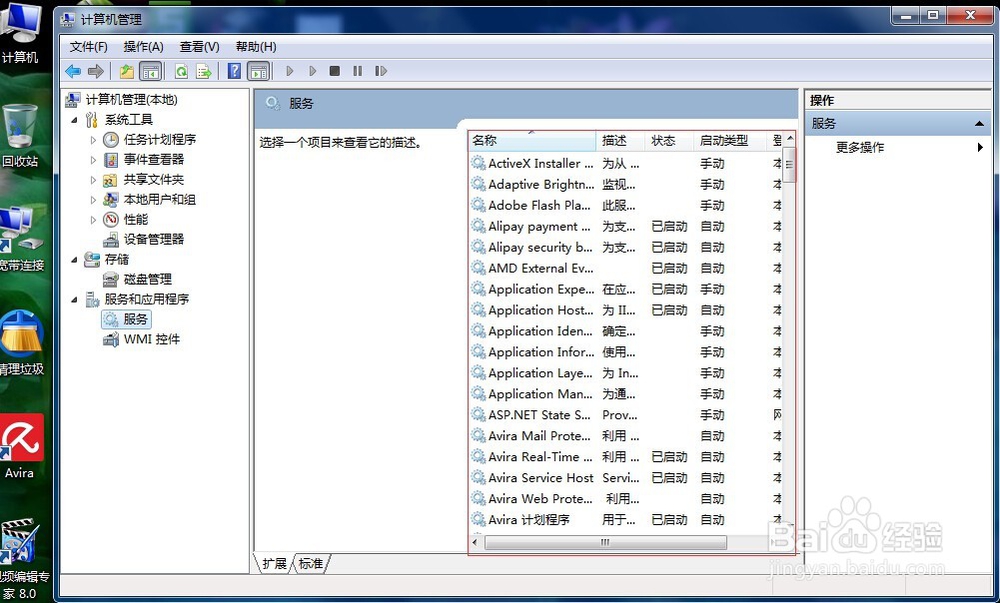Open the 查看(V) menu

coord(200,47)
